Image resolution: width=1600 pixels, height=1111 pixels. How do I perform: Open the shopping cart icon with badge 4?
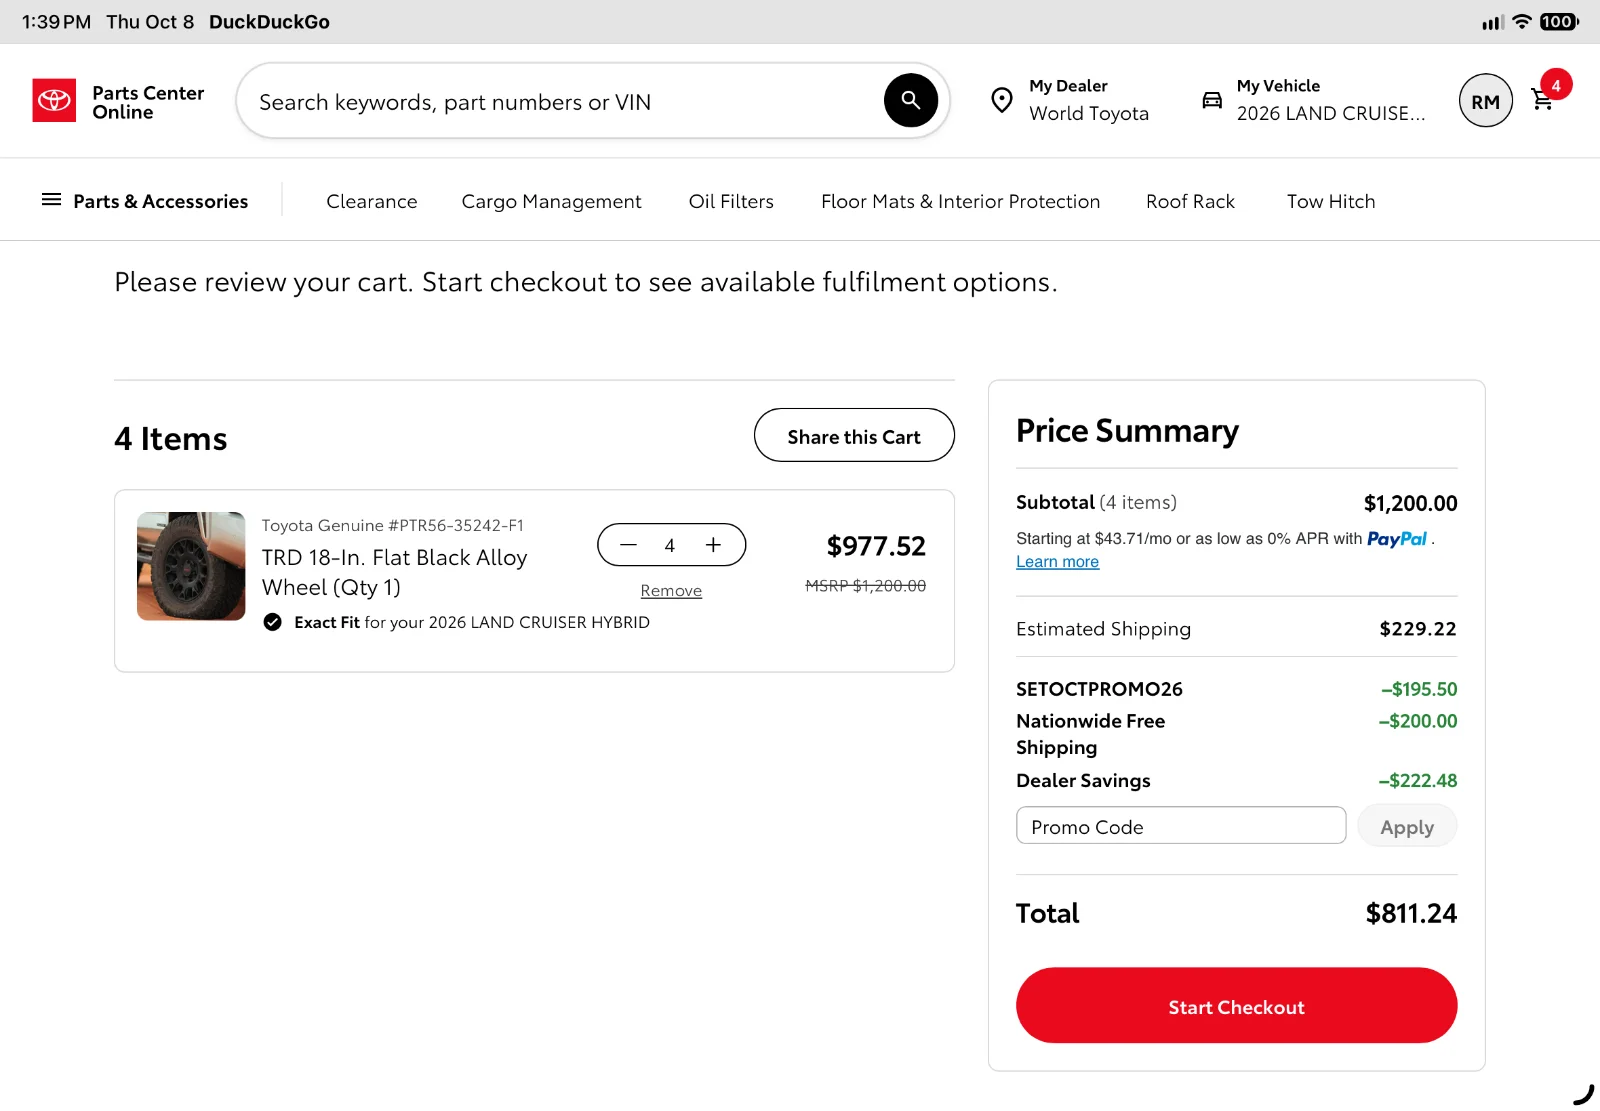(x=1543, y=100)
